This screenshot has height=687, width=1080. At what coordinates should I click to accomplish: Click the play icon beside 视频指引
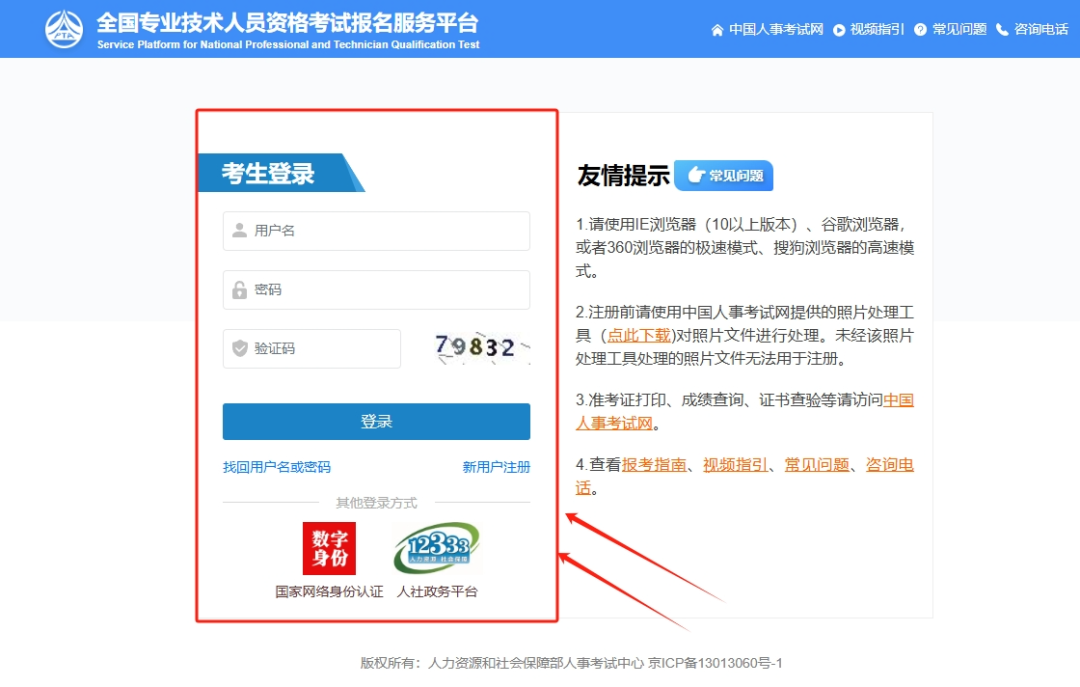coord(839,30)
